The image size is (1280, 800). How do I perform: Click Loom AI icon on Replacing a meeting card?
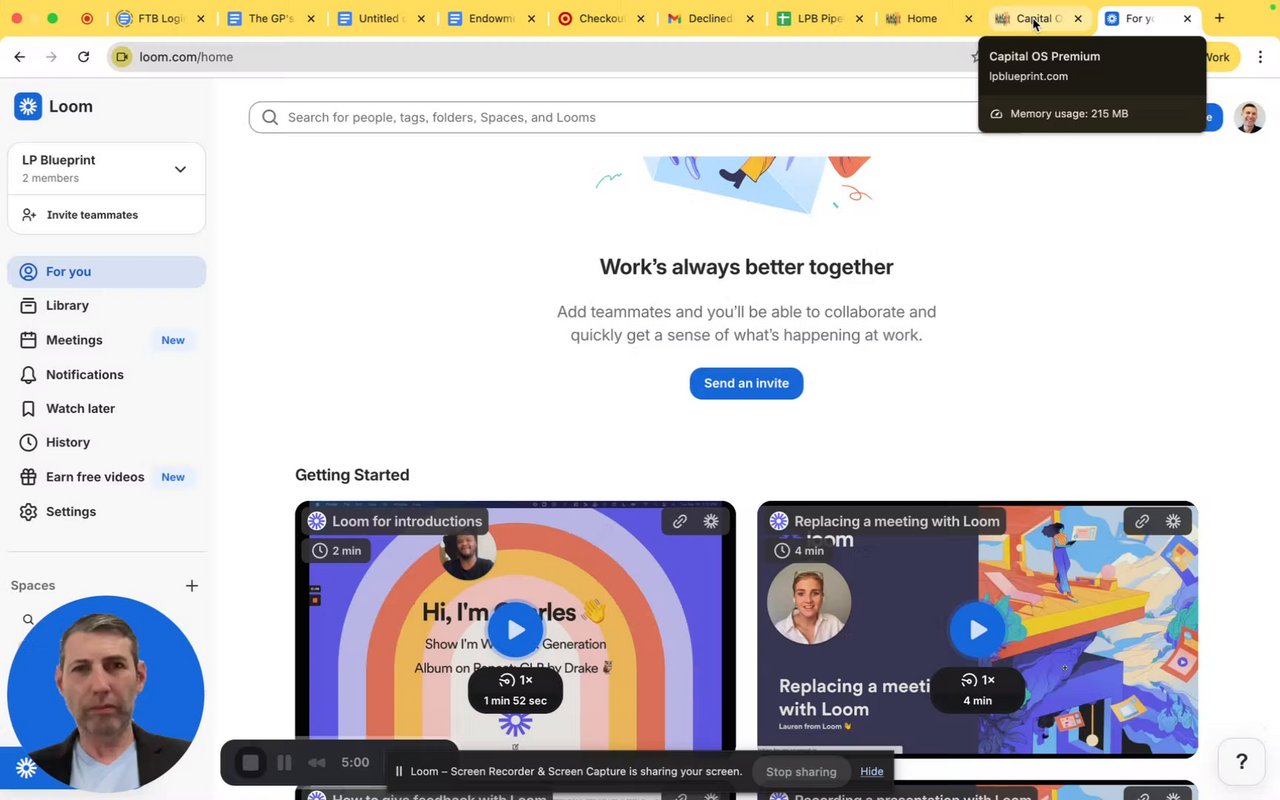click(1173, 521)
